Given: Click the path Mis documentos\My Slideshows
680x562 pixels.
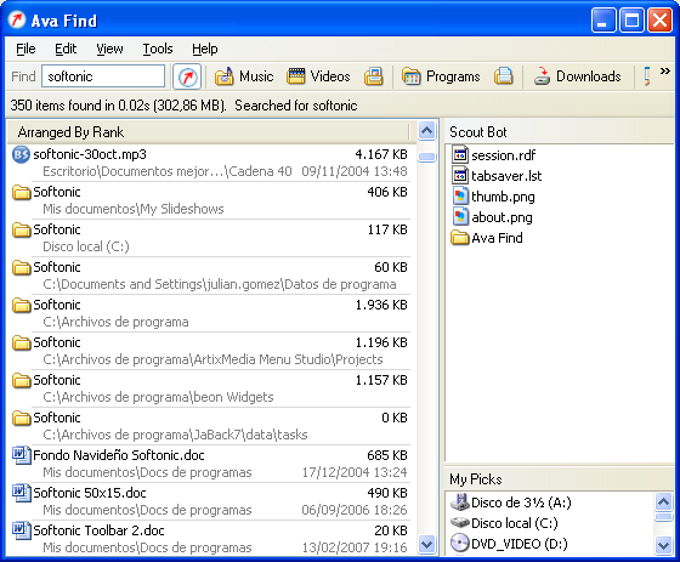Looking at the screenshot, I should point(133,209).
